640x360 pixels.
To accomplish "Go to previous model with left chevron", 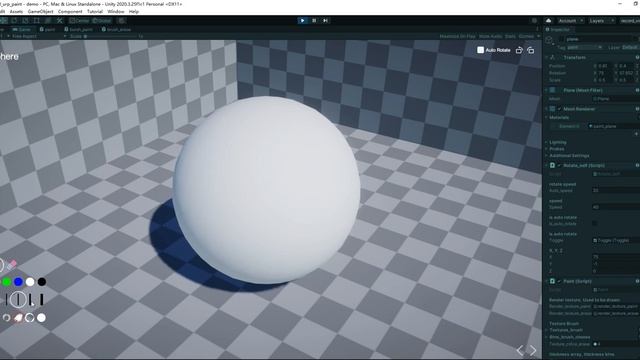I will coord(520,350).
